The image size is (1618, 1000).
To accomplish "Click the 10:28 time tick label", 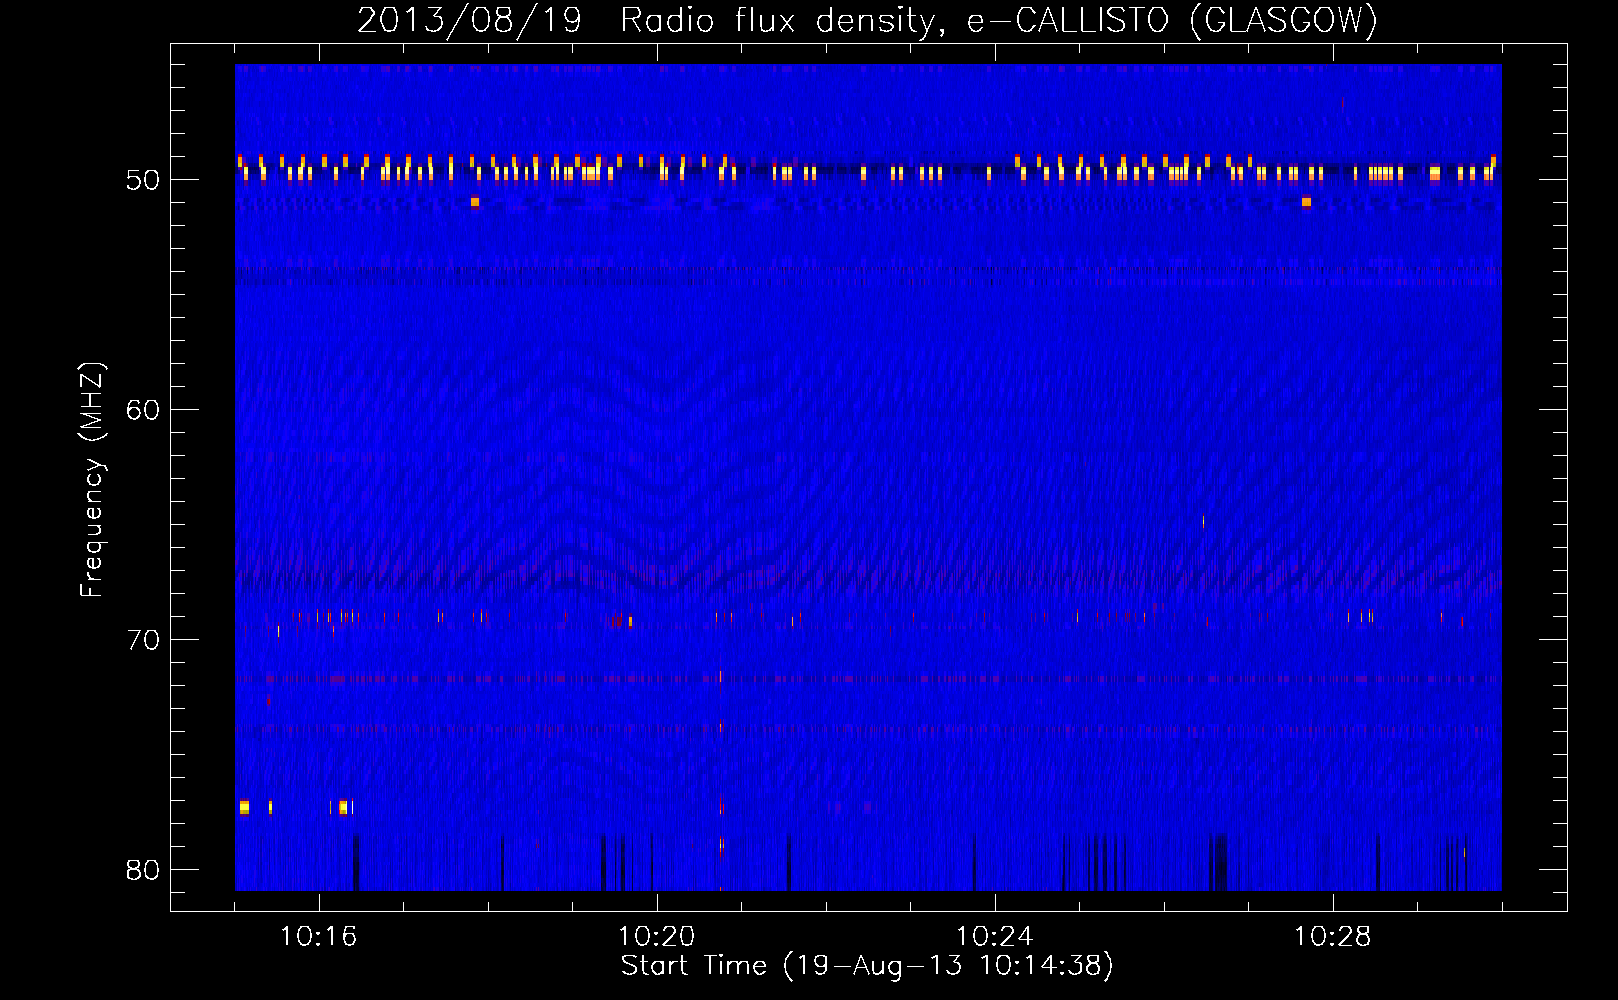I will click(1332, 937).
